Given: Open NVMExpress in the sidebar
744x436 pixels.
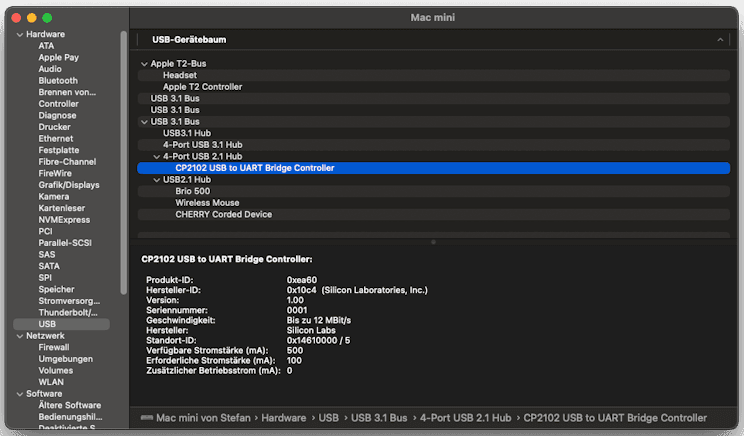Looking at the screenshot, I should coord(64,220).
